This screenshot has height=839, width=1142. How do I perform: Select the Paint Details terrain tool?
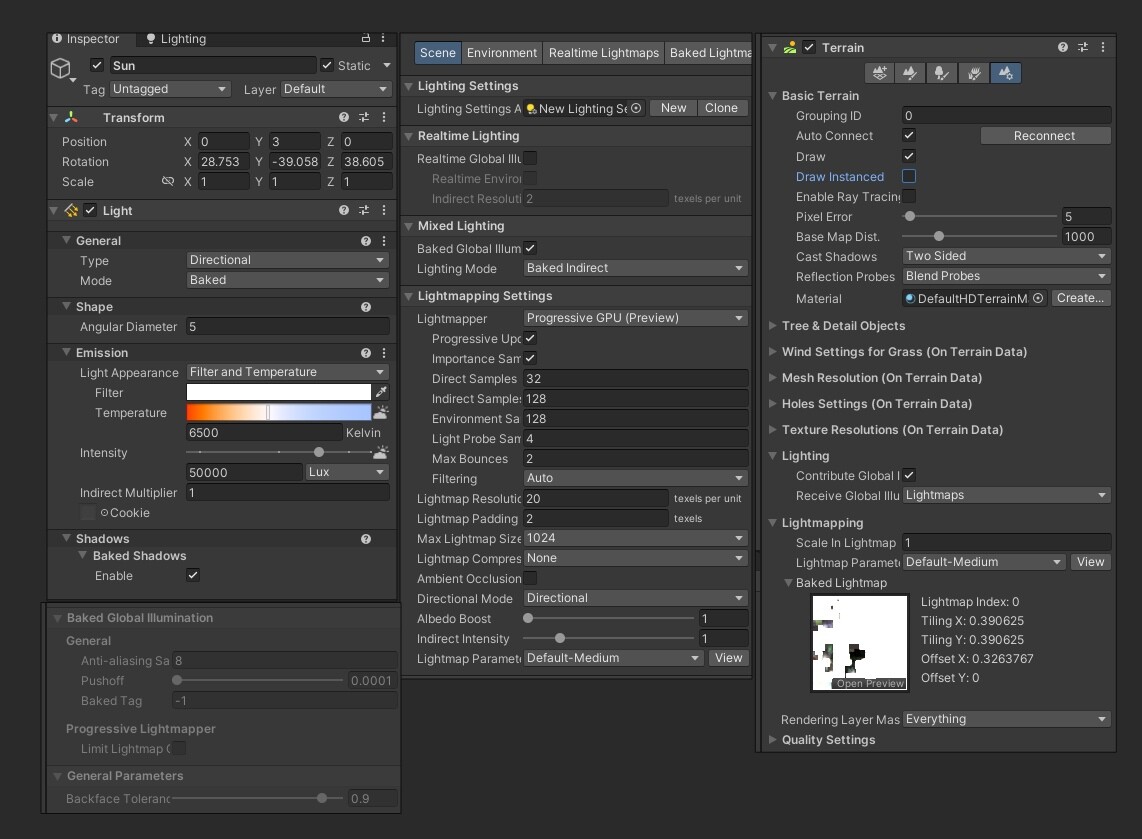tap(974, 73)
